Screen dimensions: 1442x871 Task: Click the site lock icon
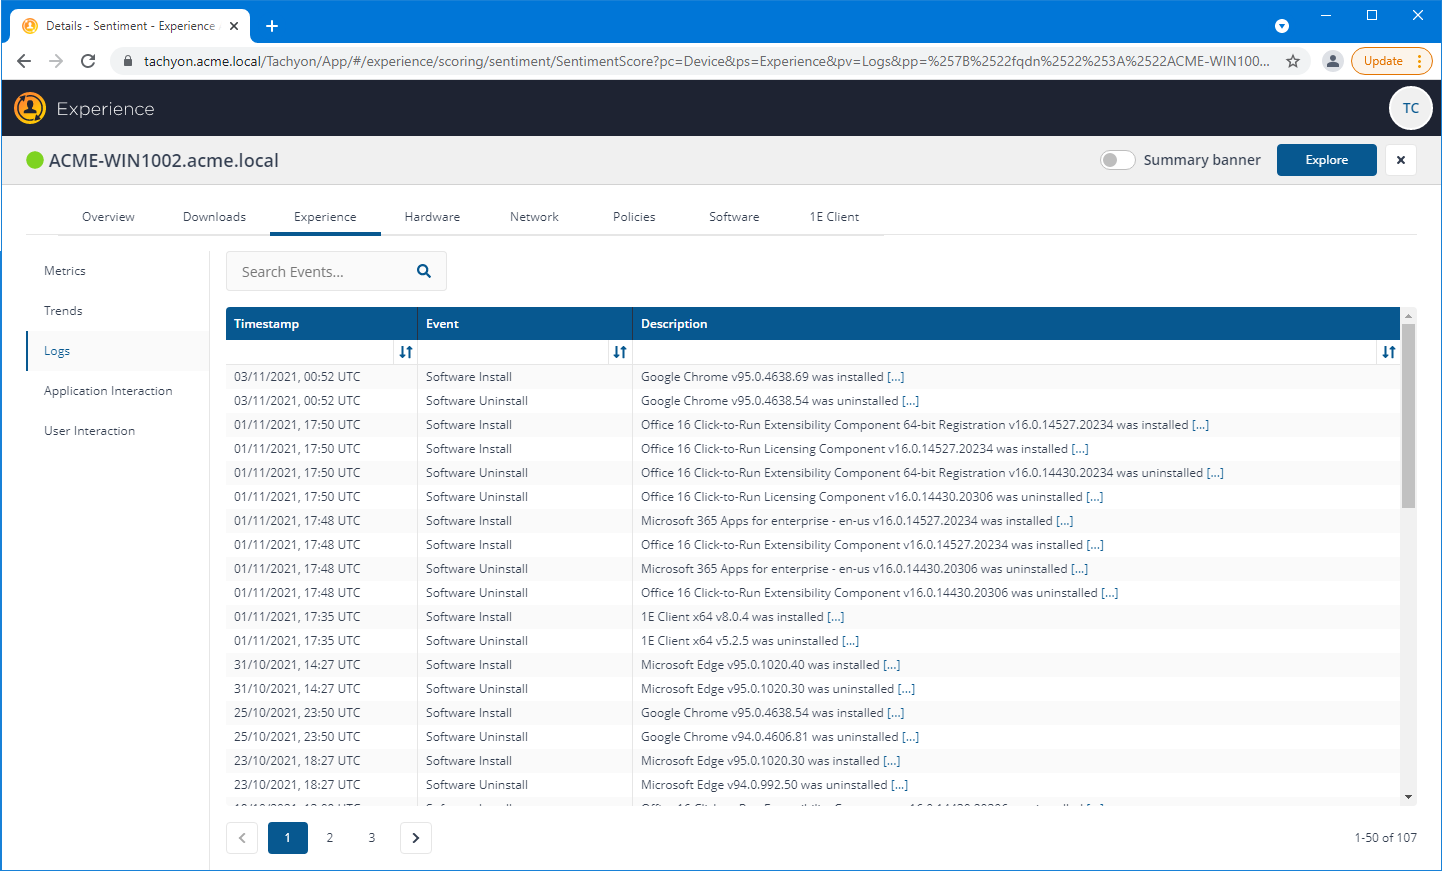[x=127, y=61]
